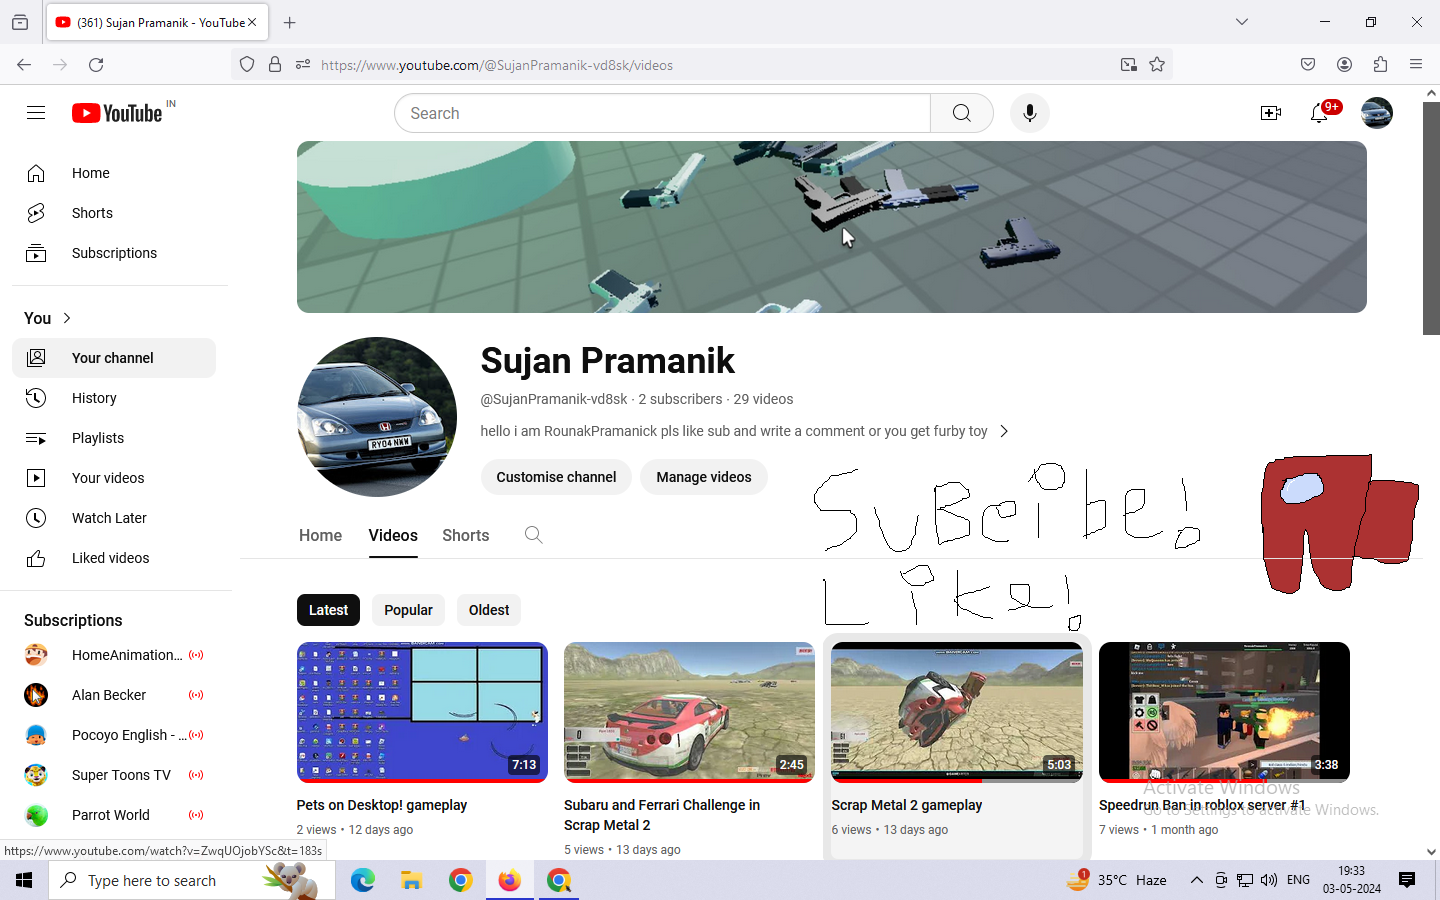Open Your videos in sidebar
The width and height of the screenshot is (1440, 900).
click(x=114, y=478)
